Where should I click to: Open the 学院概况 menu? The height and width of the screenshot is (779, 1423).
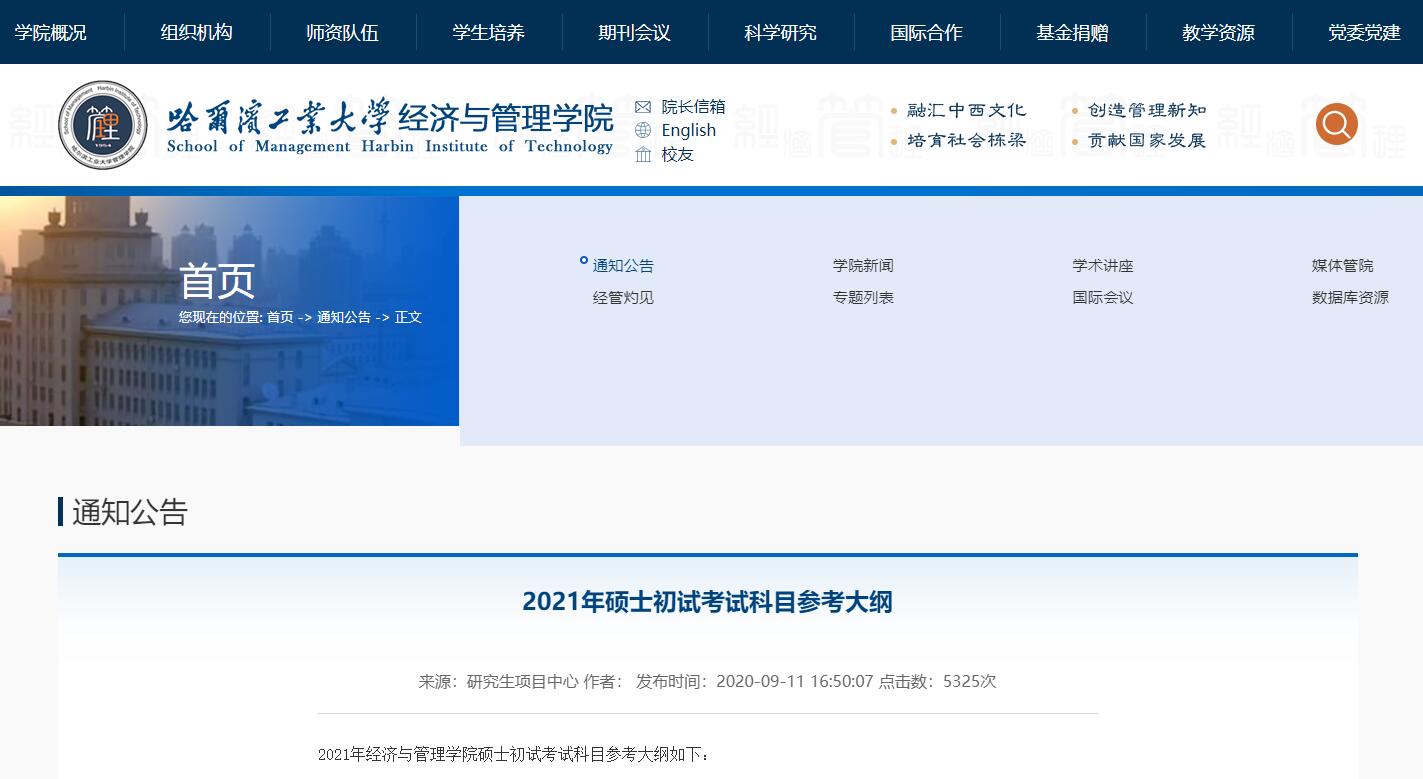[x=51, y=33]
